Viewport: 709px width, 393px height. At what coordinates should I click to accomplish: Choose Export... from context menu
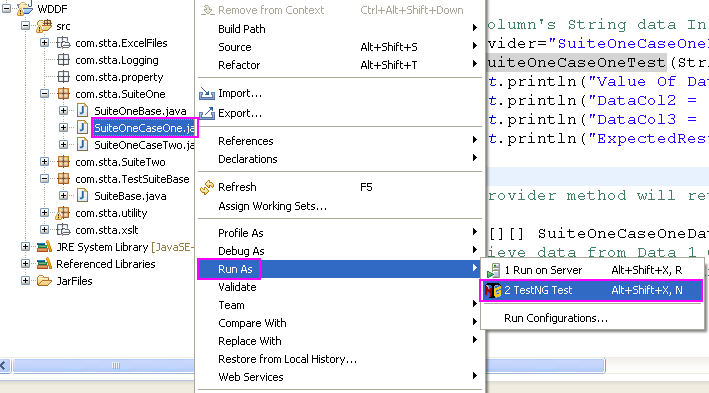click(x=340, y=113)
